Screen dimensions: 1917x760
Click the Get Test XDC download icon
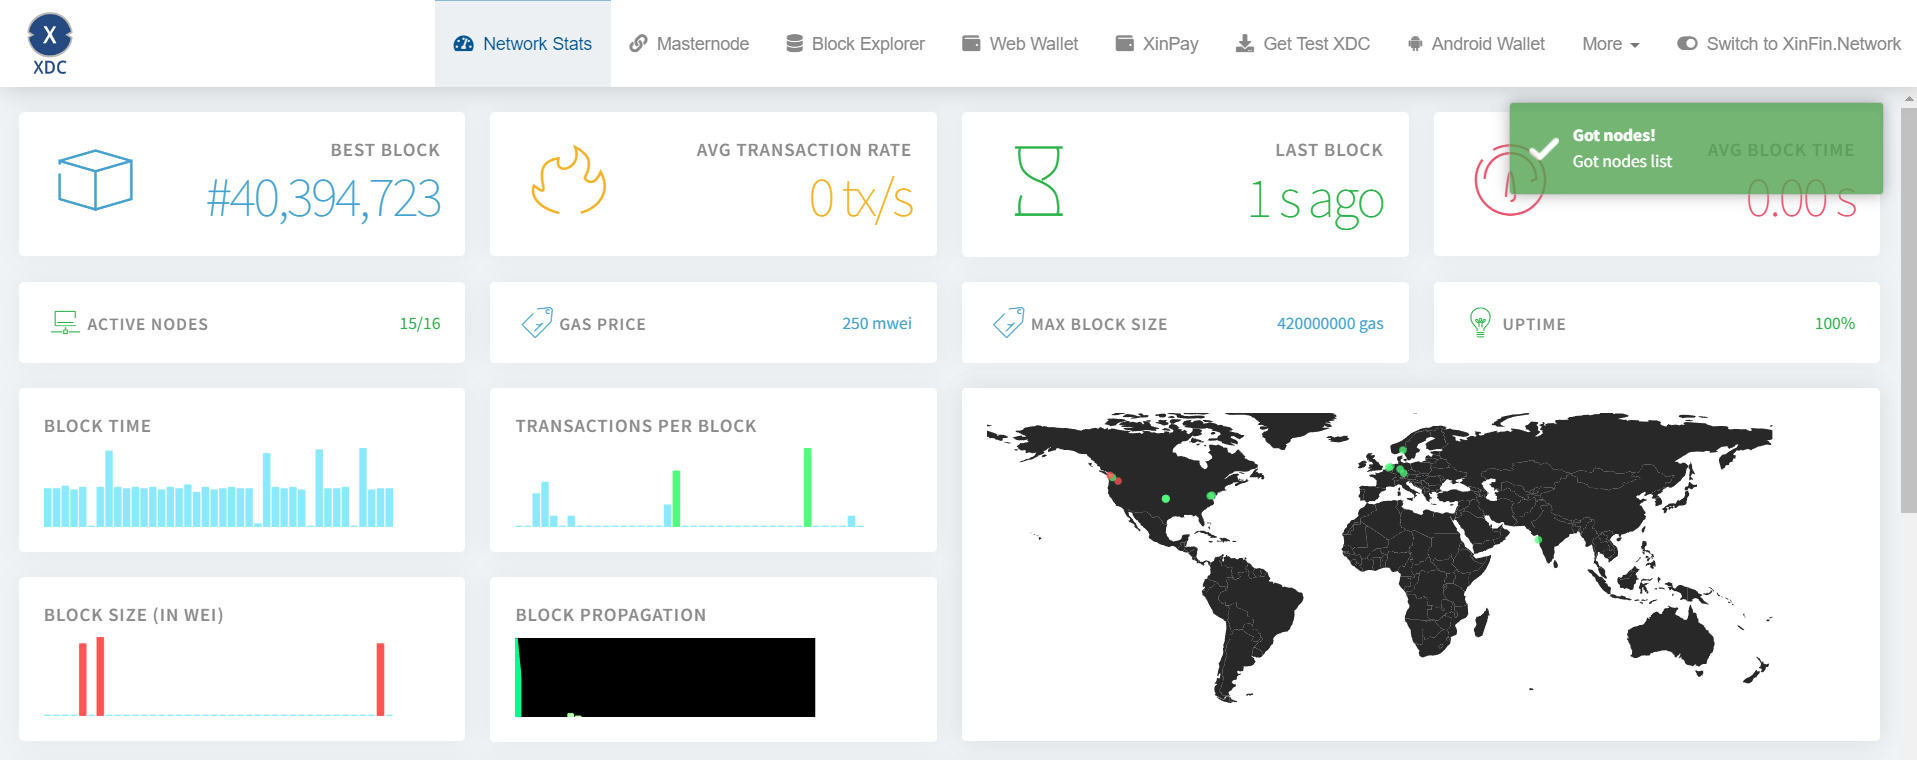coord(1245,44)
